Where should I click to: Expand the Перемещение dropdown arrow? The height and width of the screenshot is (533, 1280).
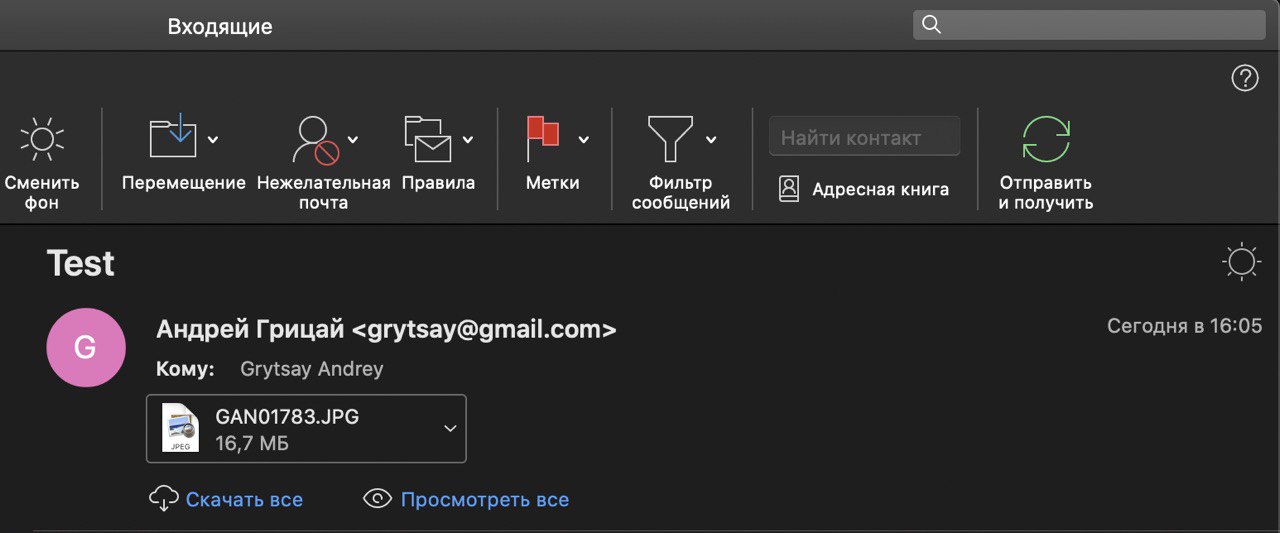213,140
